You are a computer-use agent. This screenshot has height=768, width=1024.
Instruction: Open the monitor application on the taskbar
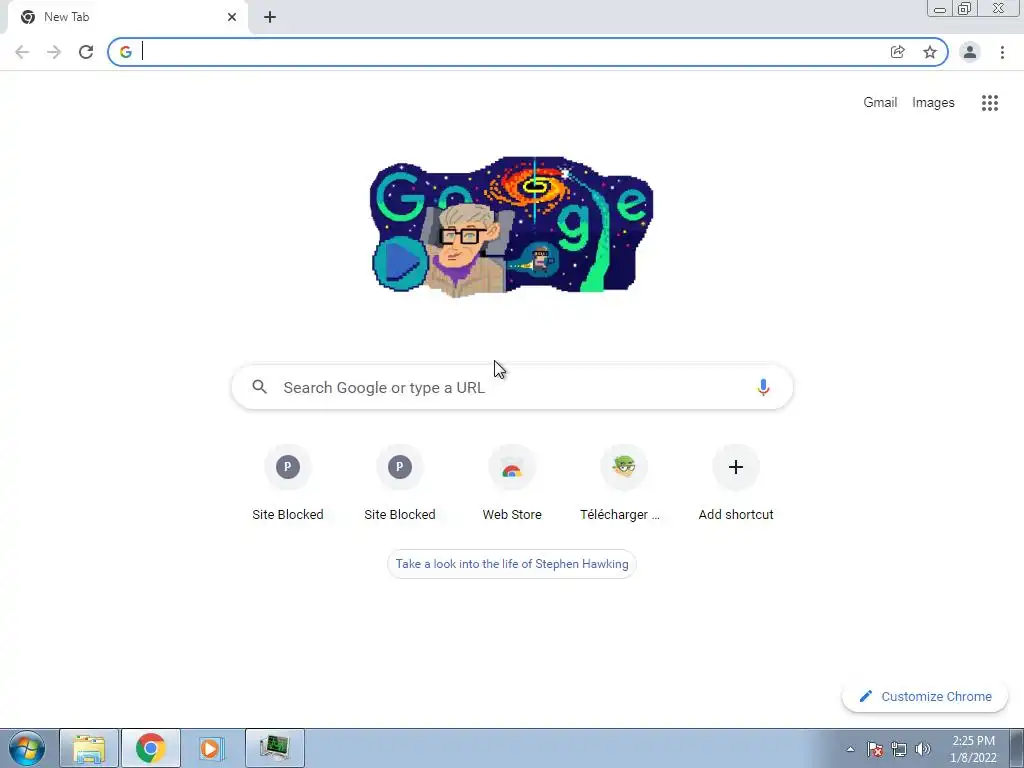point(274,748)
